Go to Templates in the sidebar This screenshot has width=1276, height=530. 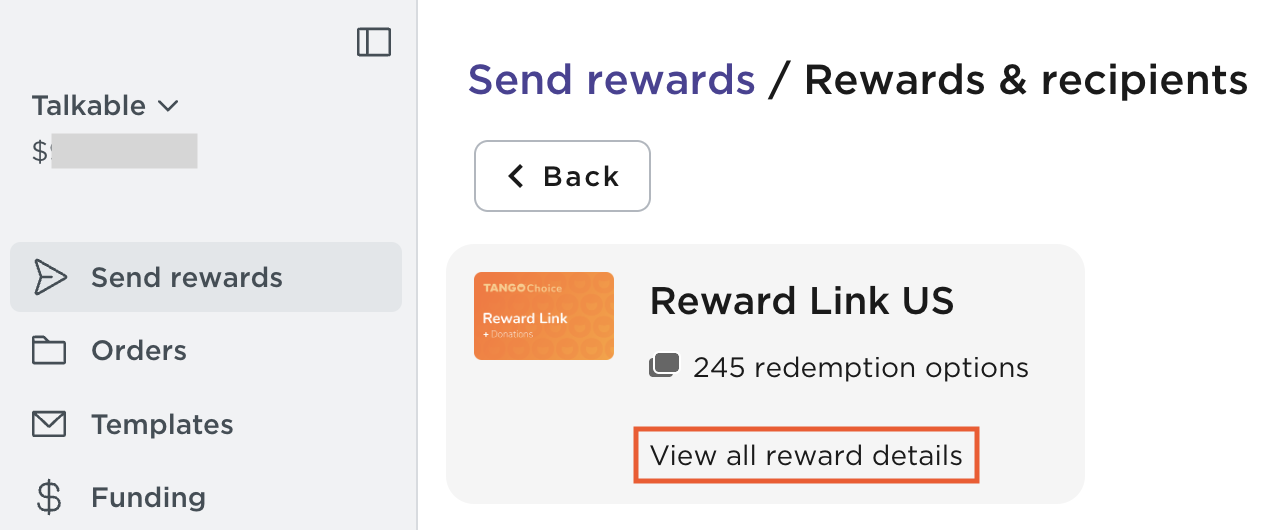coord(162,424)
